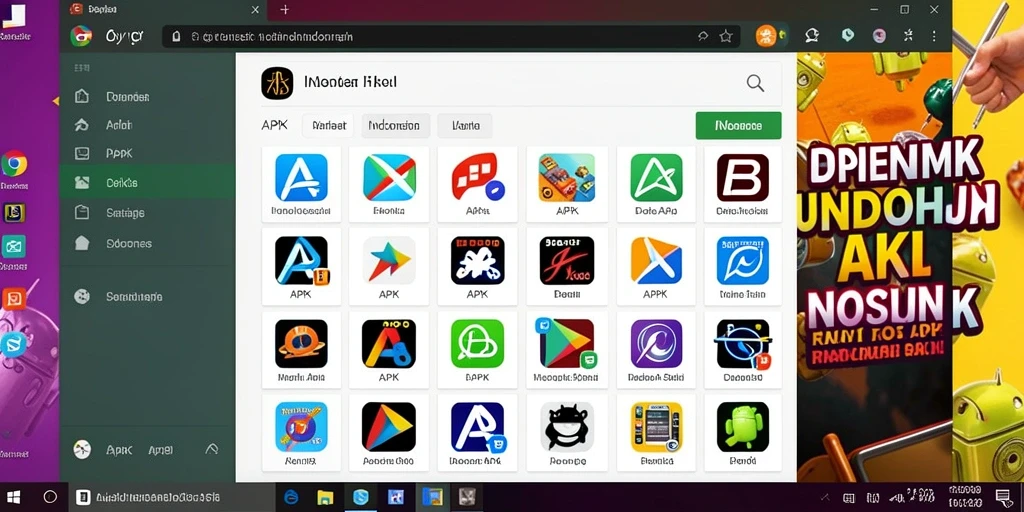Select the Nariaet filter chip
The width and height of the screenshot is (1024, 512).
coord(328,125)
